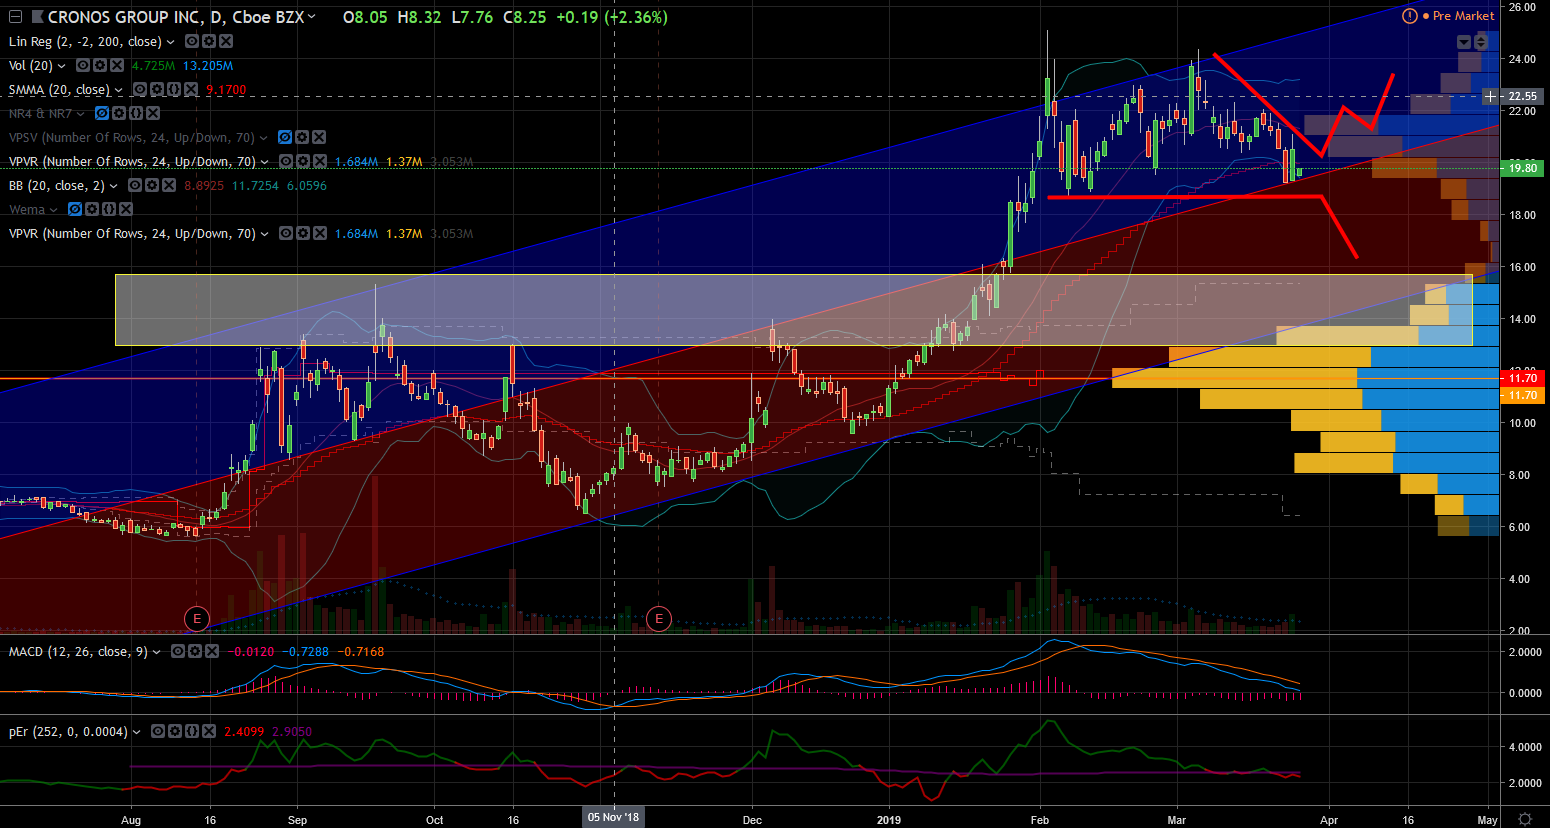Open pEr indicator settings gear
Image resolution: width=1550 pixels, height=828 pixels.
pos(175,731)
